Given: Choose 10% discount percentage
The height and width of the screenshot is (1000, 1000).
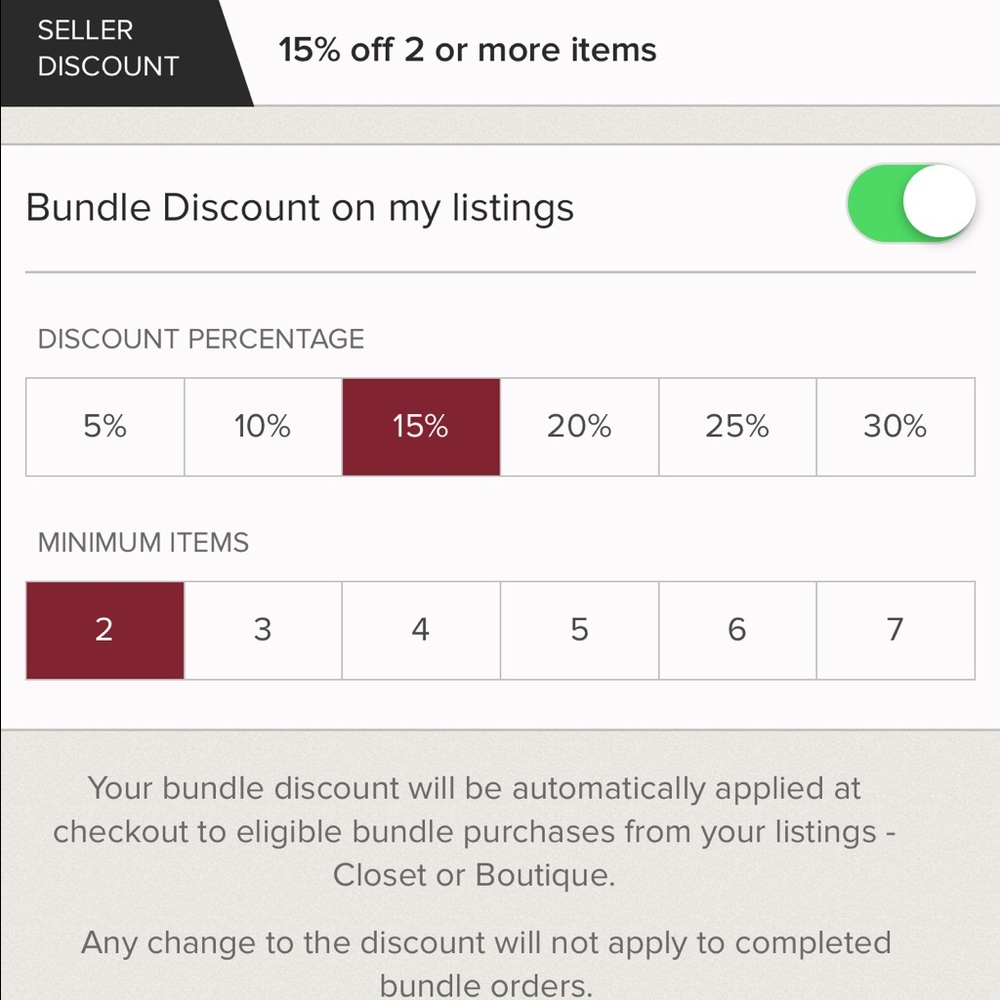Looking at the screenshot, I should [x=263, y=427].
